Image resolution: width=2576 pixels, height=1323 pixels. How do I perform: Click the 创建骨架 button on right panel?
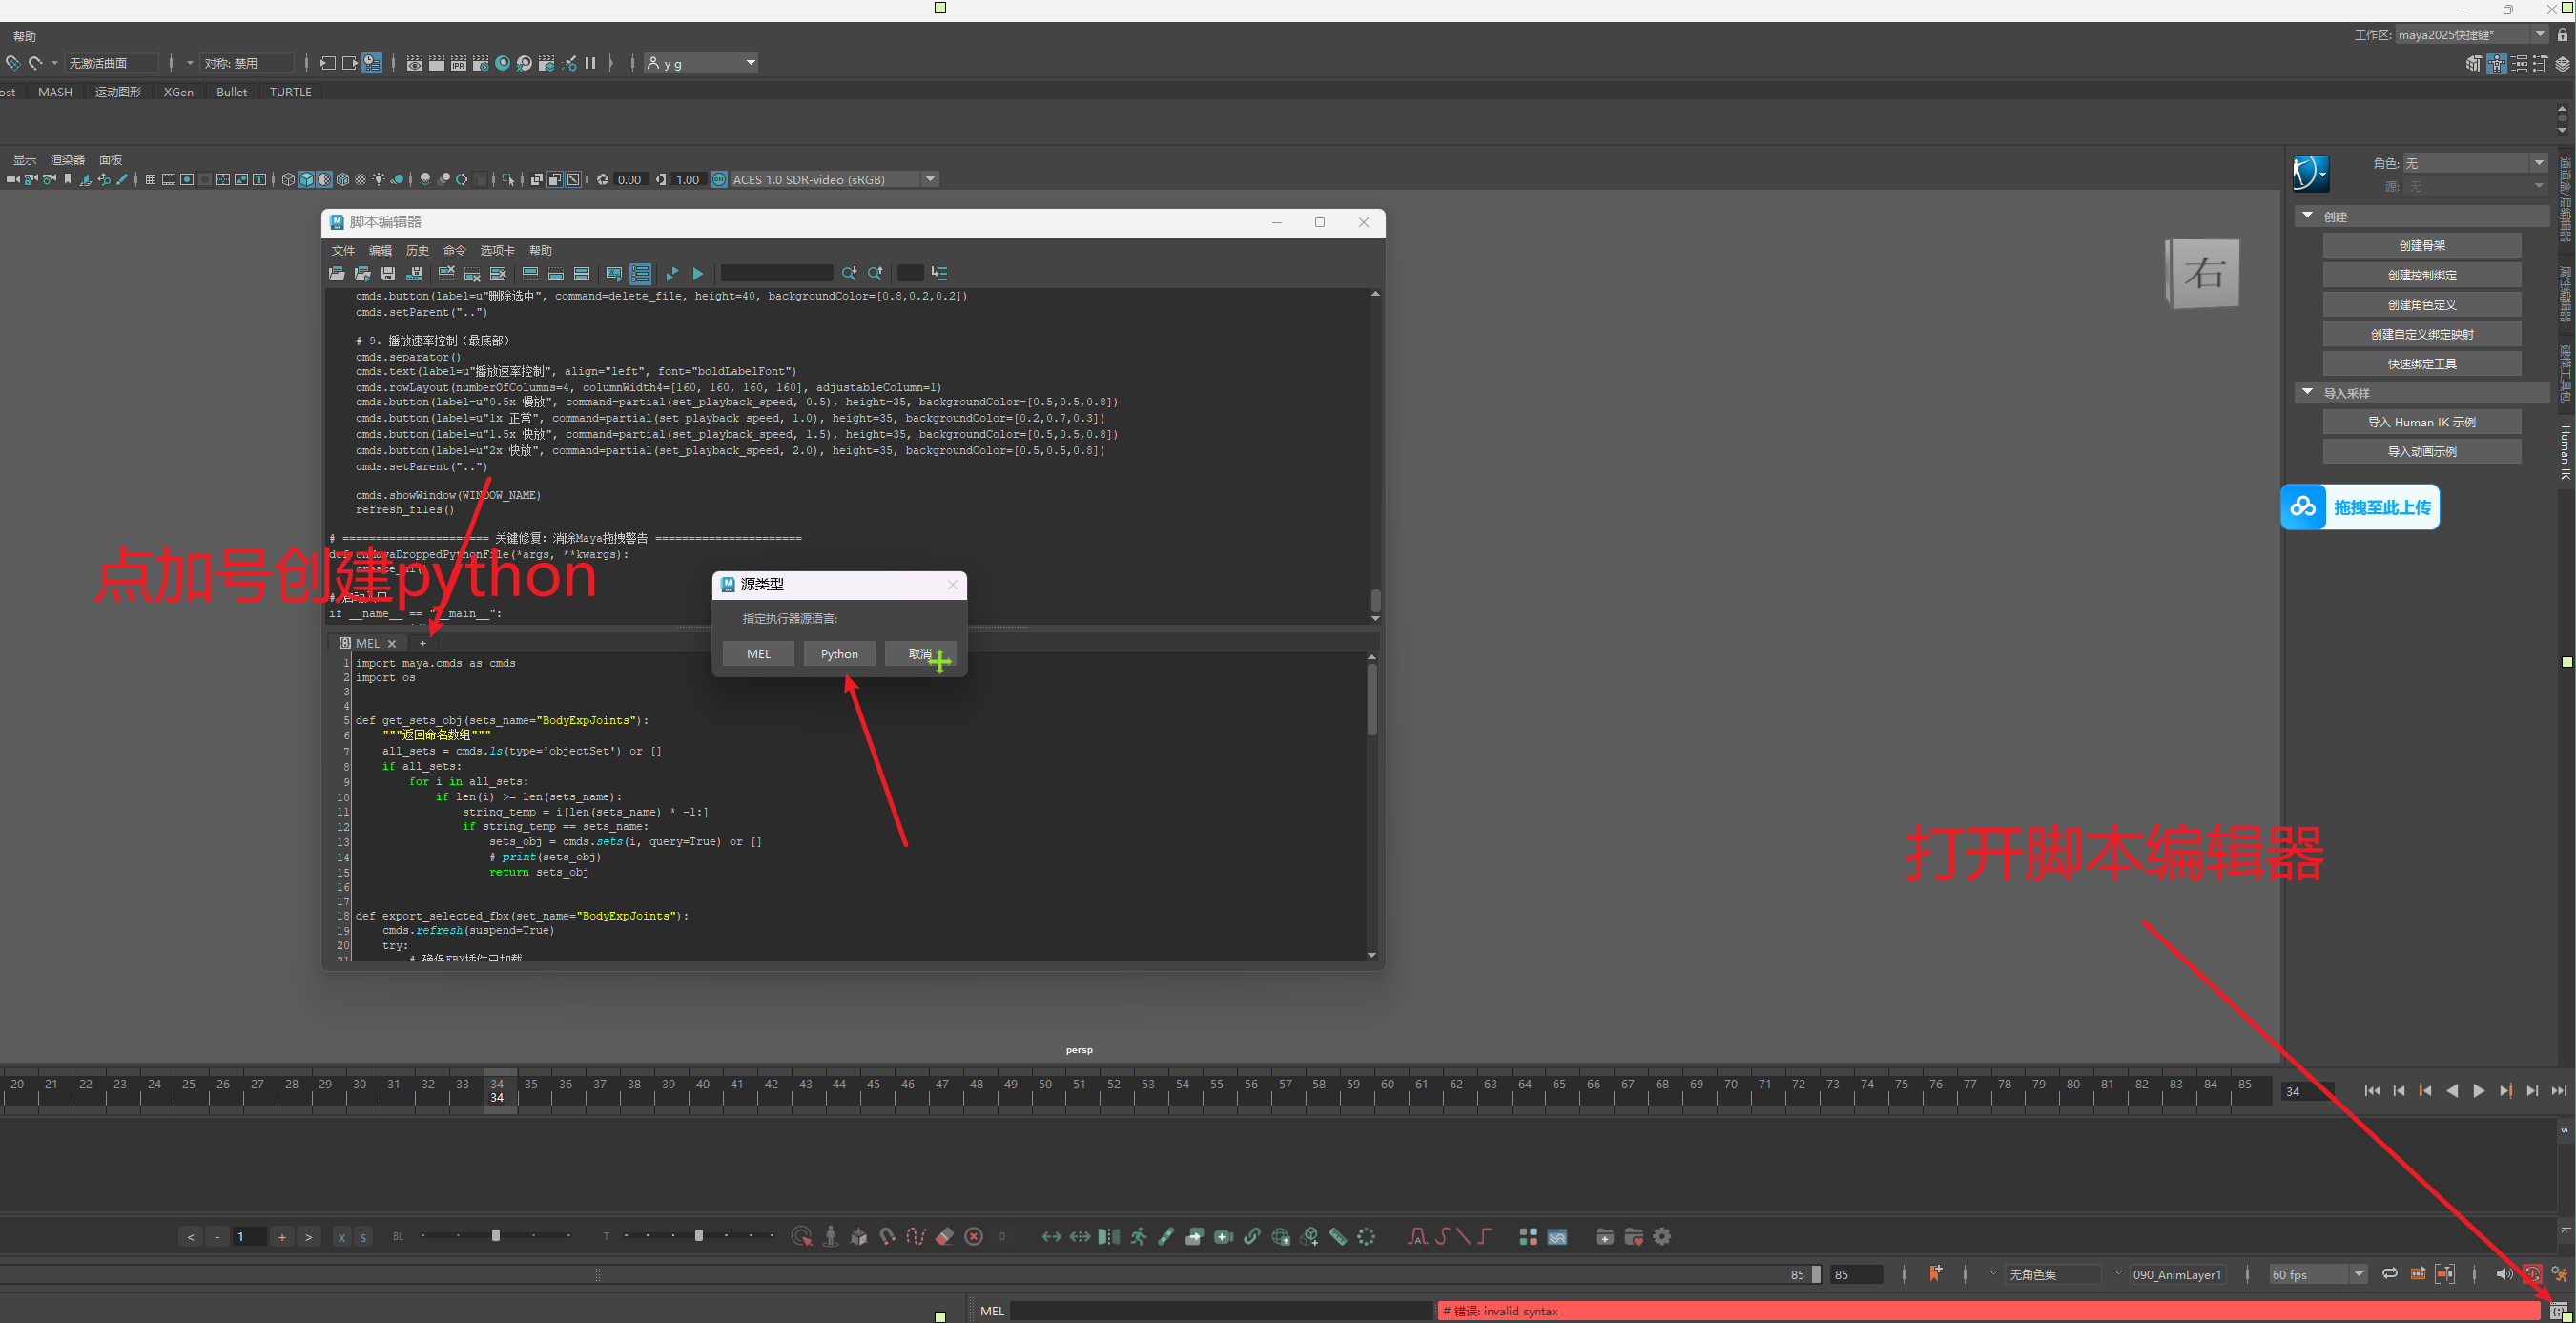point(2421,244)
